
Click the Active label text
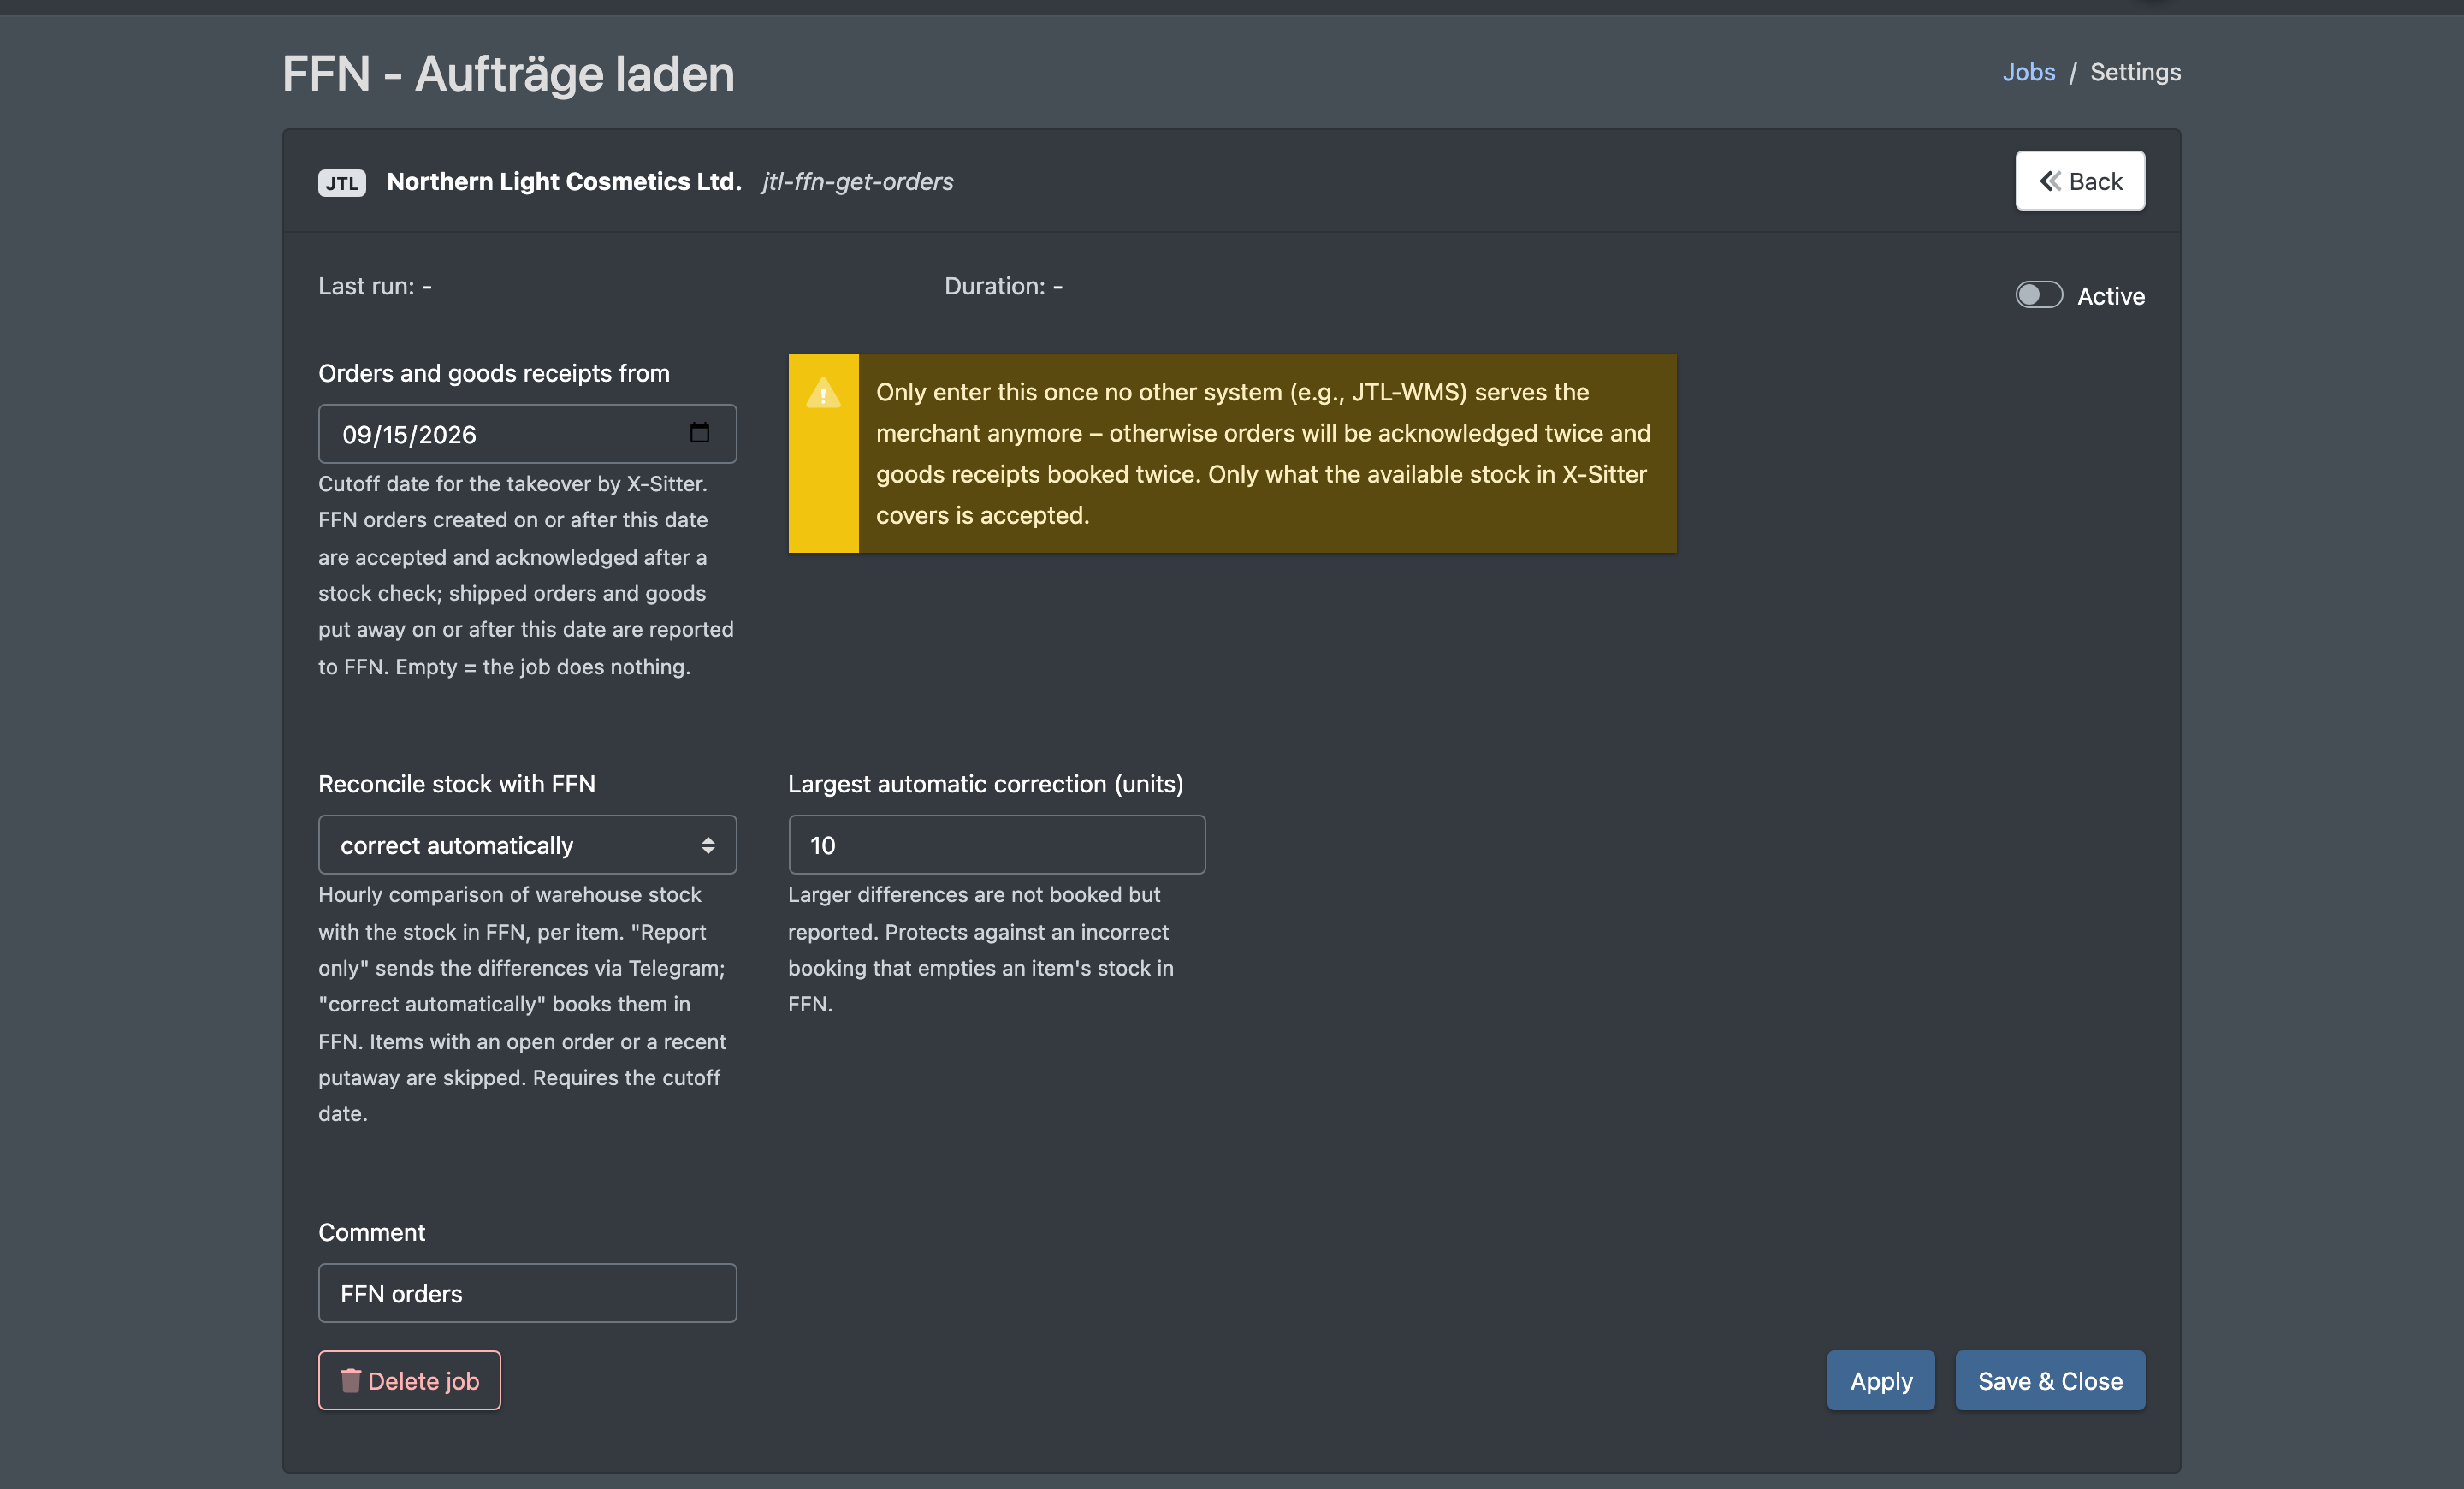click(x=2111, y=296)
